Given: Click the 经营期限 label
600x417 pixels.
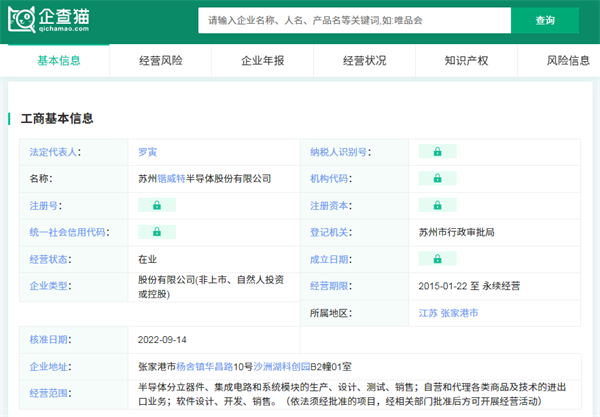Looking at the screenshot, I should [331, 286].
